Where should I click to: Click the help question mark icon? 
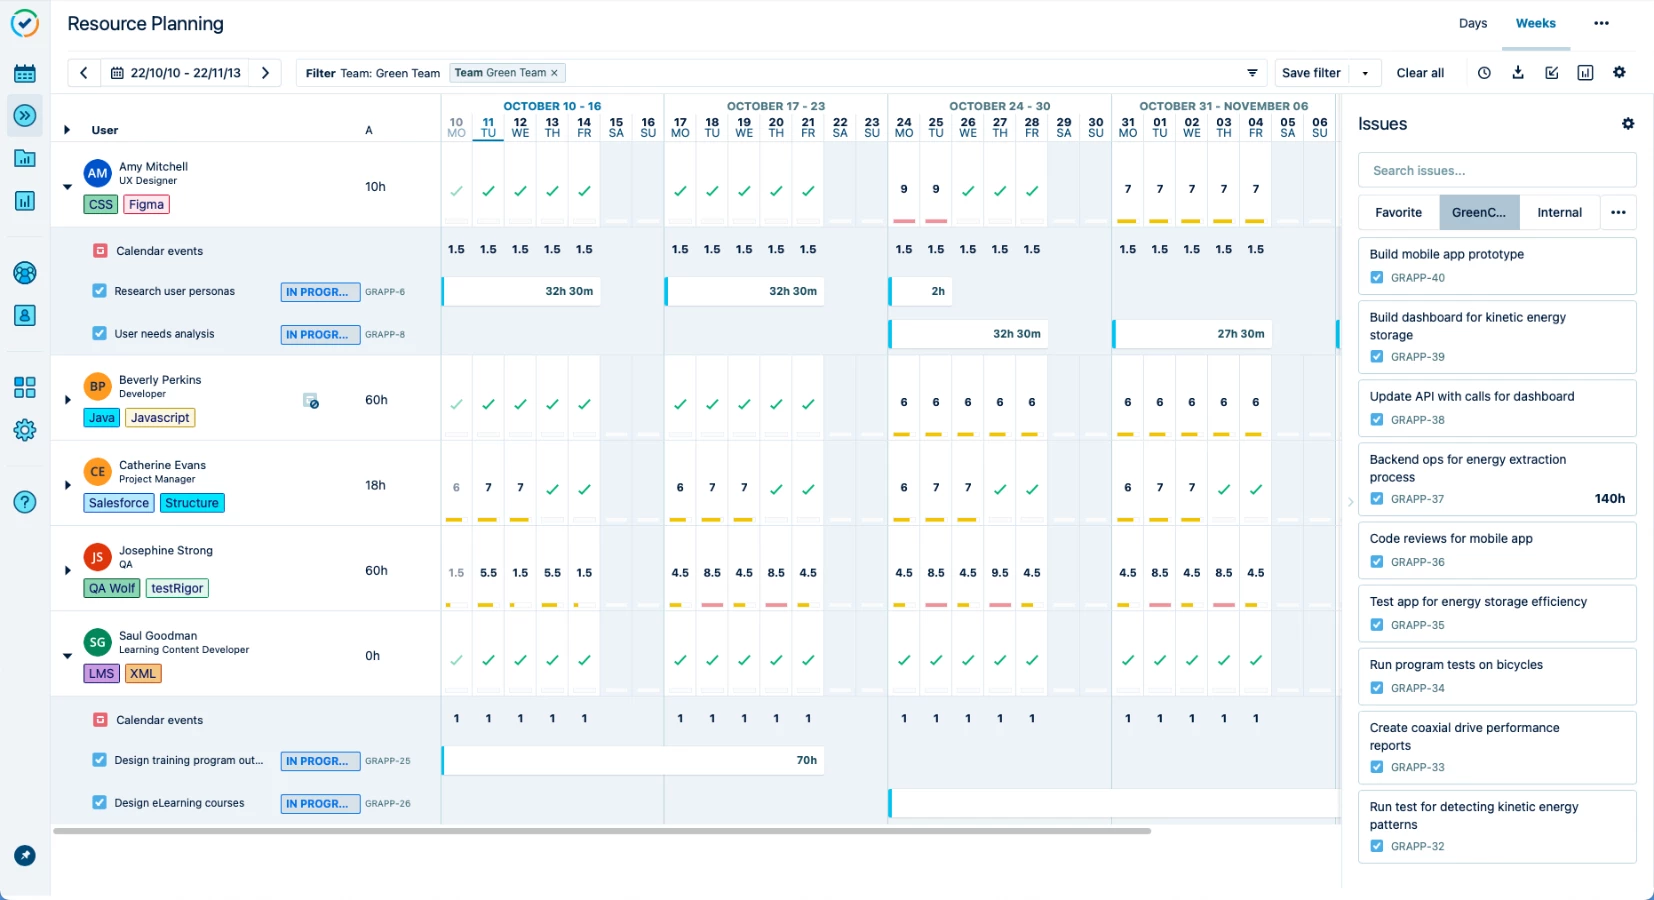25,502
